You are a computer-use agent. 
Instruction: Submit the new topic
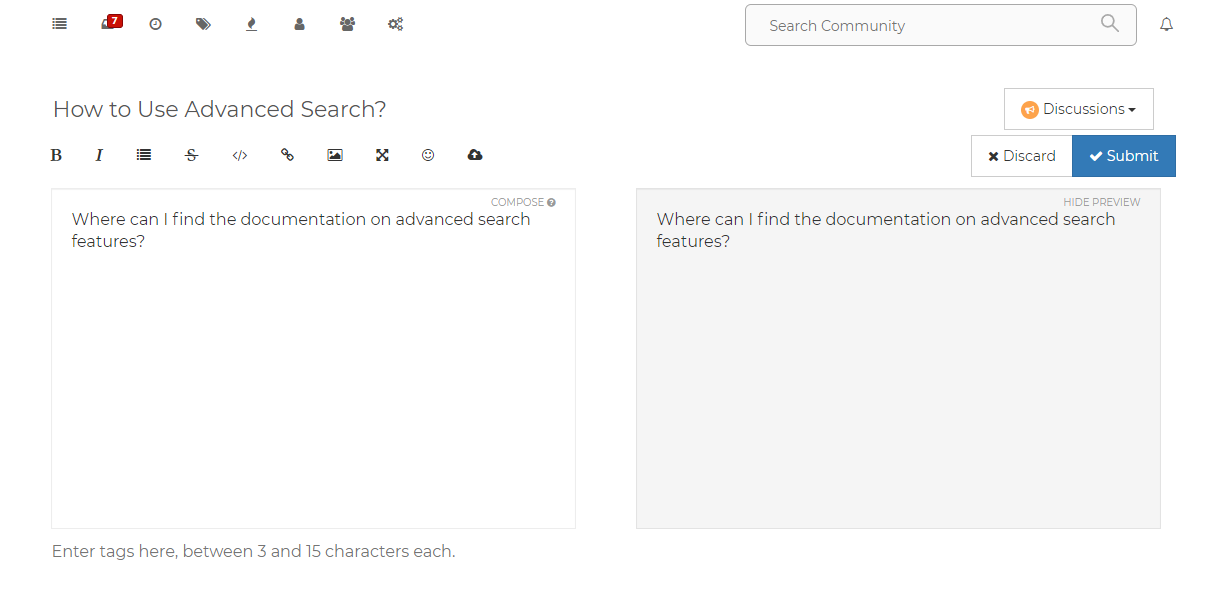pos(1124,156)
